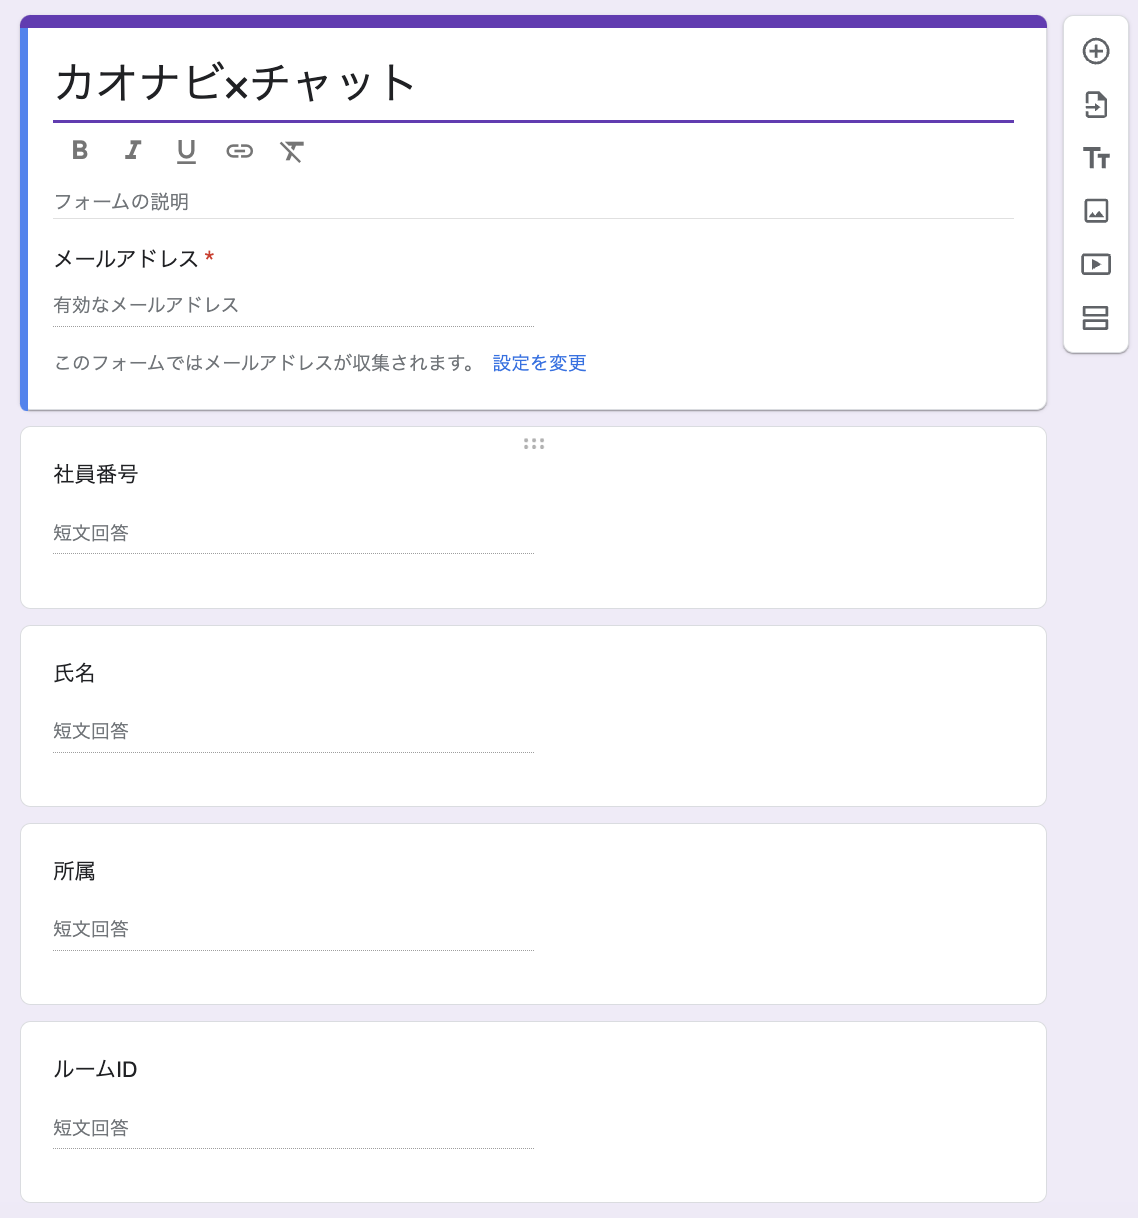
Task: Click the 短文回答 field under 氏名
Action: 93,731
